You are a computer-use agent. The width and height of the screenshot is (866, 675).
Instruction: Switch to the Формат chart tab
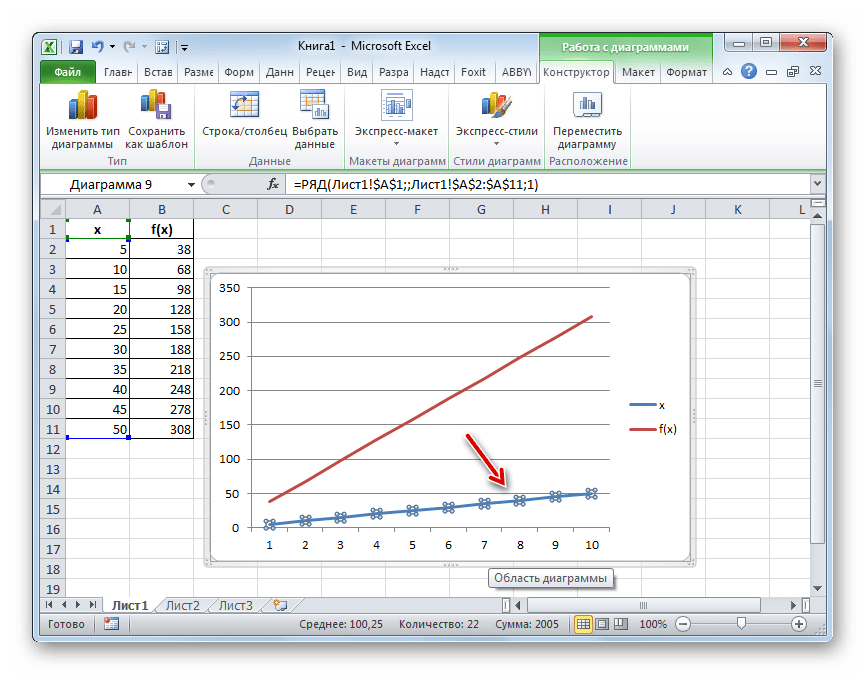tap(686, 72)
